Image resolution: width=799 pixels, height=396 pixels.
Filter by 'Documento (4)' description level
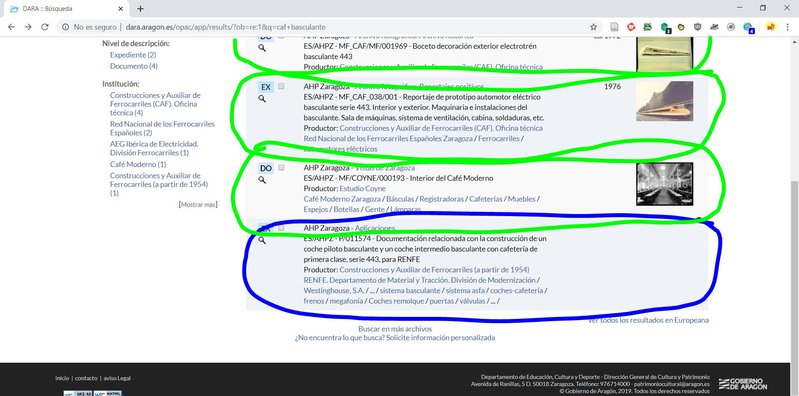[x=134, y=66]
